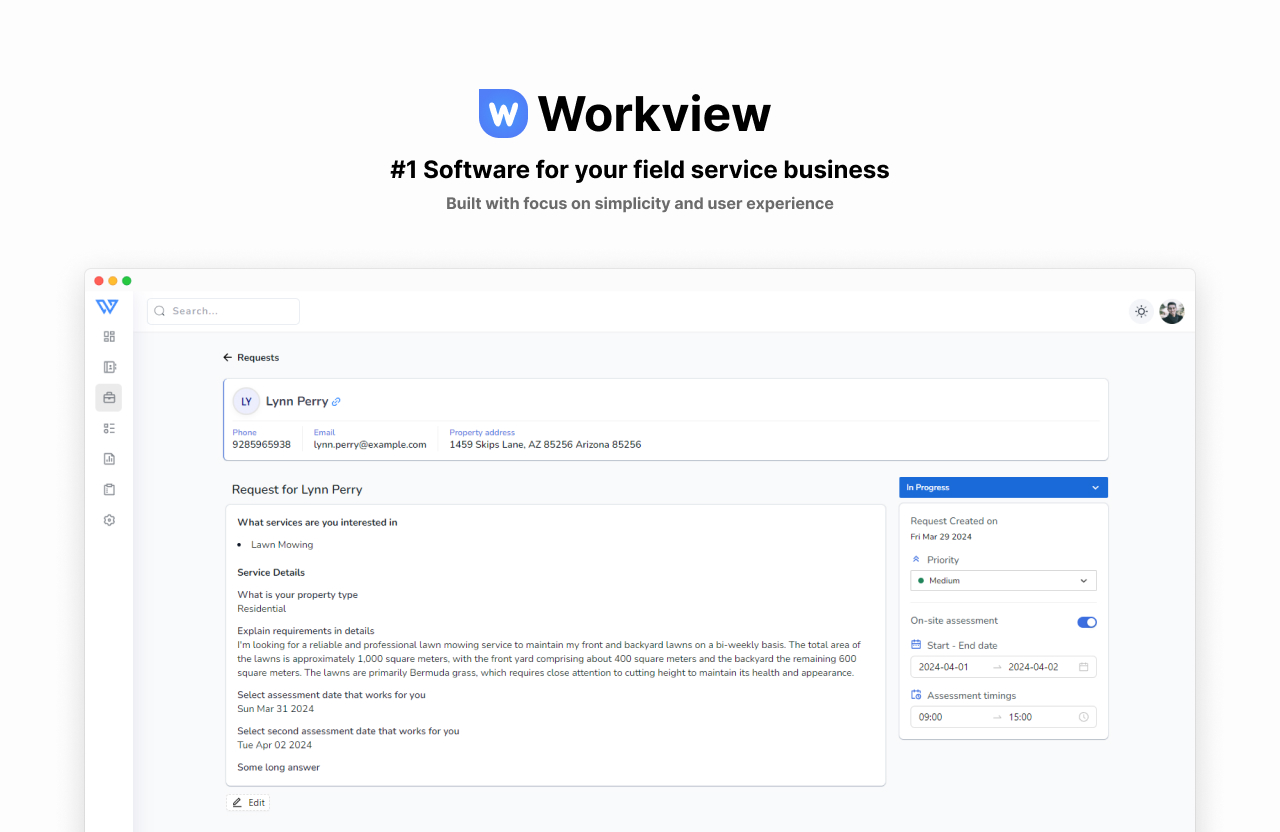The height and width of the screenshot is (832, 1280).
Task: Open the contacts book icon in sidebar
Action: point(109,367)
